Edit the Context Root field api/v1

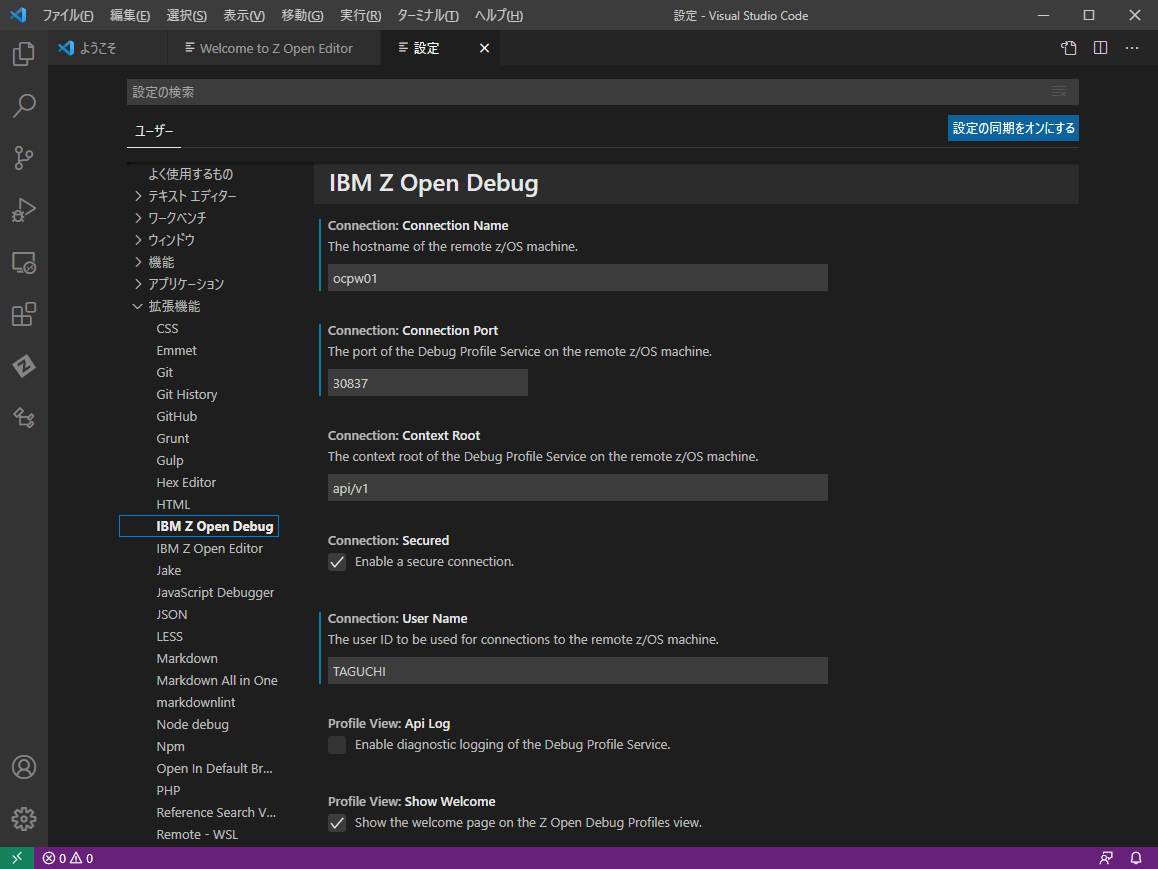tap(578, 488)
